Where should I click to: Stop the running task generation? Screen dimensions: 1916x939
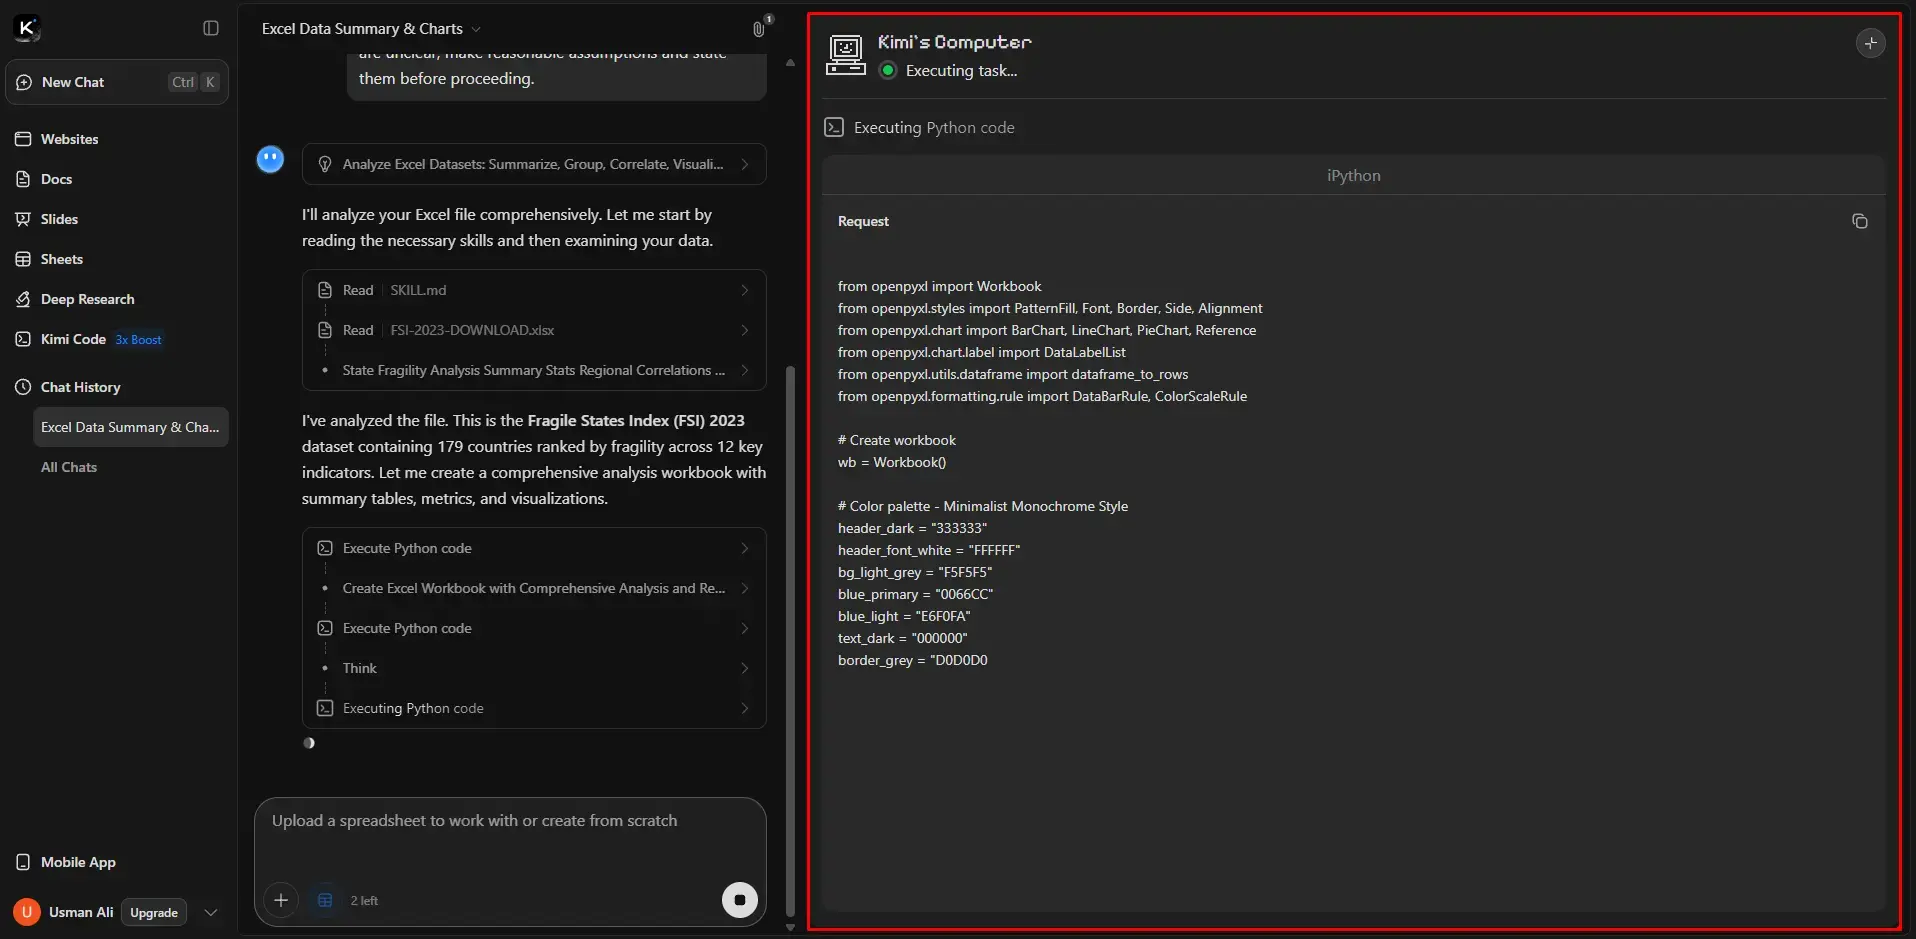pyautogui.click(x=739, y=900)
